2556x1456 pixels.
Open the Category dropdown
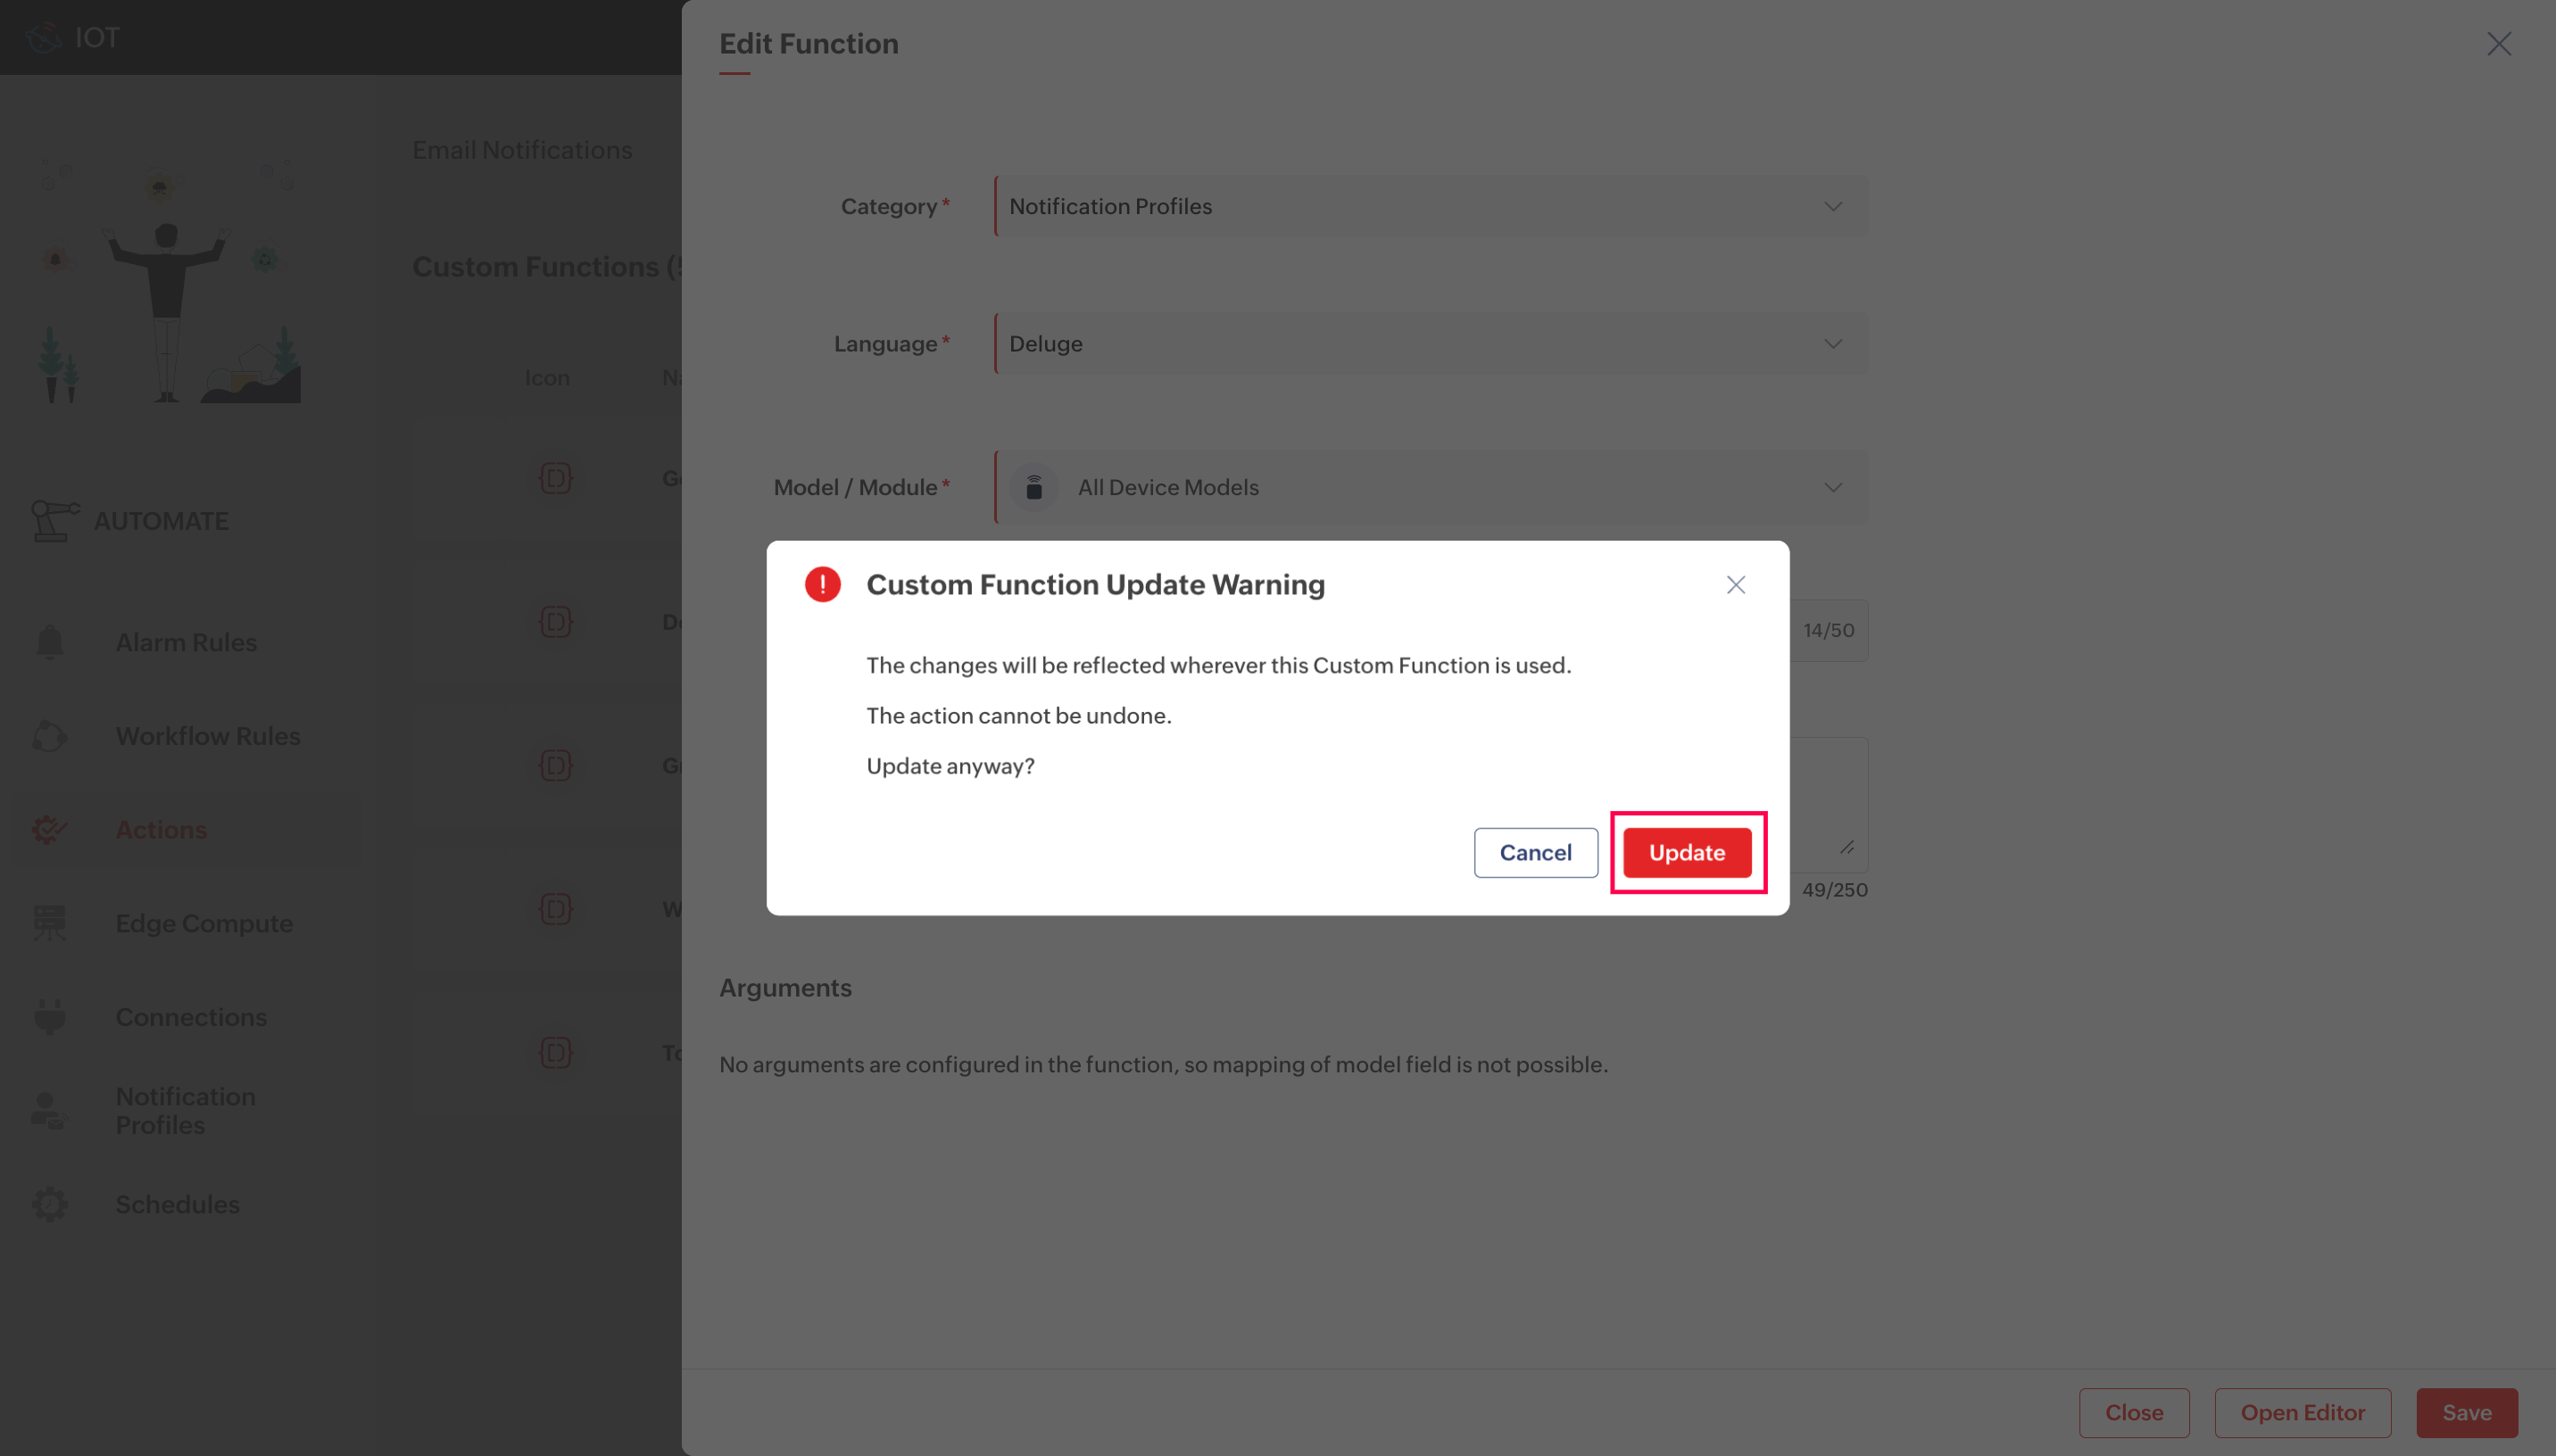point(1430,206)
